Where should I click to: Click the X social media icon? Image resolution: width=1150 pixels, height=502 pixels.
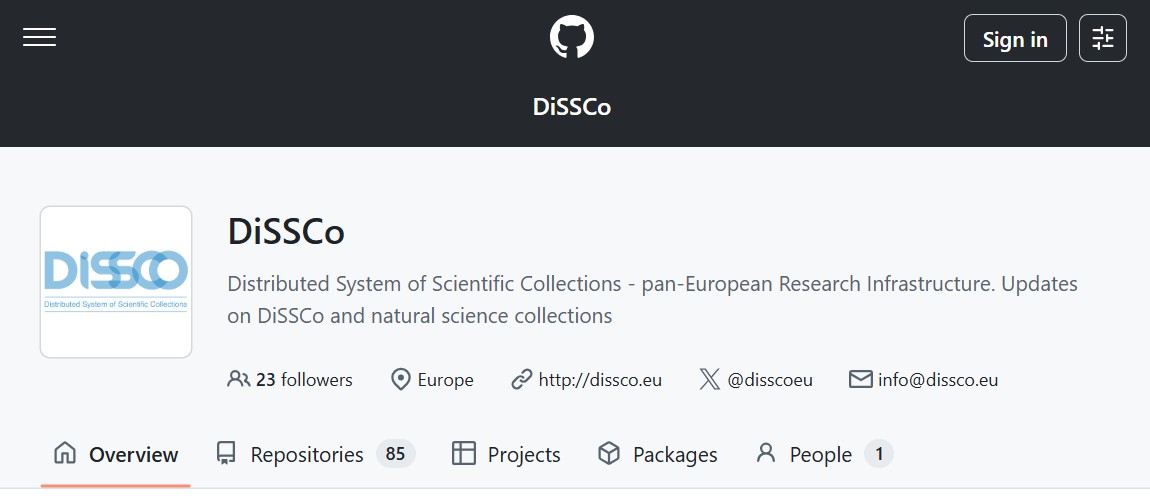click(x=709, y=380)
